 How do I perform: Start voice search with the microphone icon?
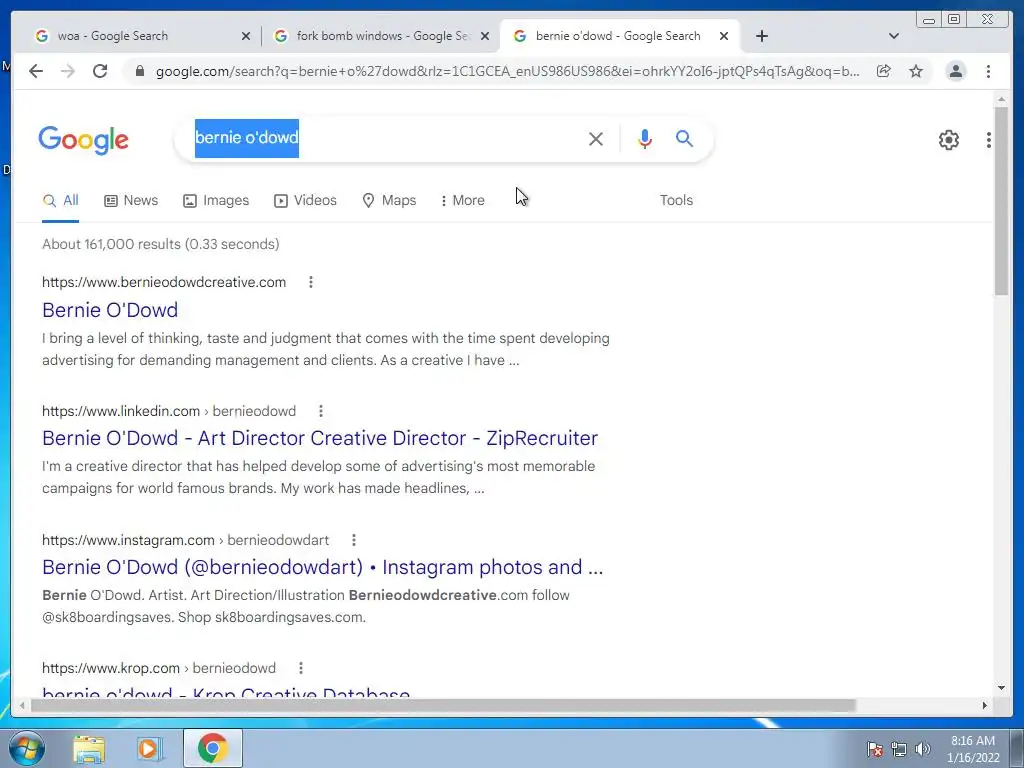click(645, 138)
